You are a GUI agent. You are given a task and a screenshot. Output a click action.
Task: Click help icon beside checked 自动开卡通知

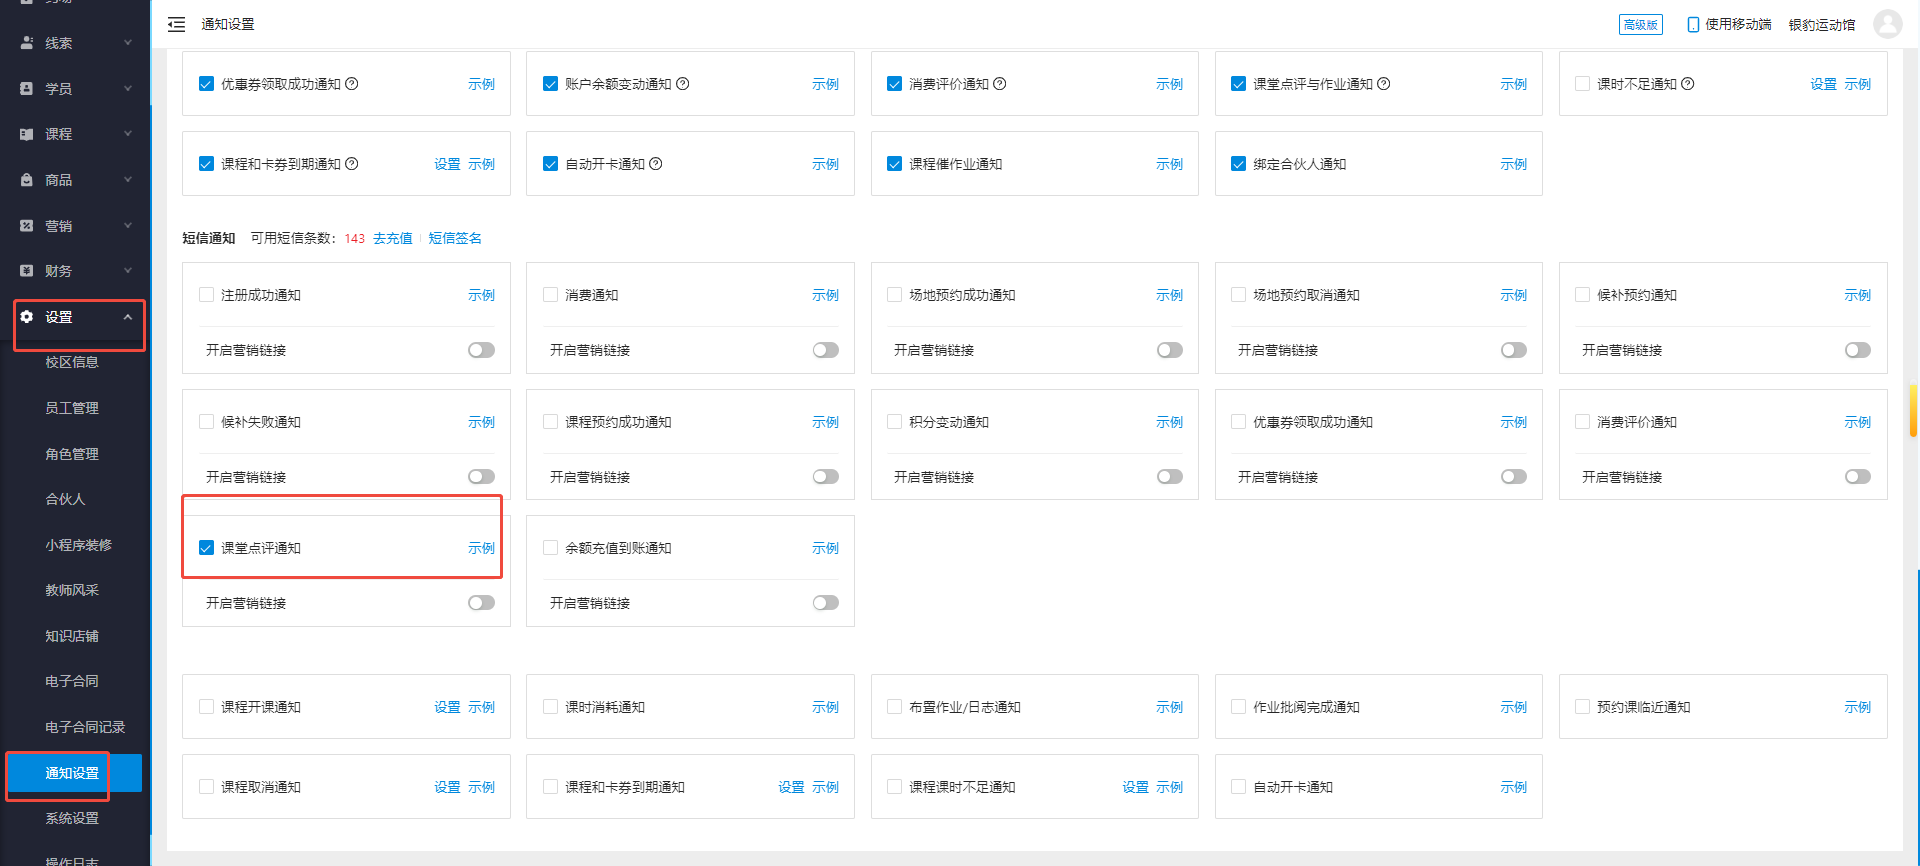tap(656, 164)
